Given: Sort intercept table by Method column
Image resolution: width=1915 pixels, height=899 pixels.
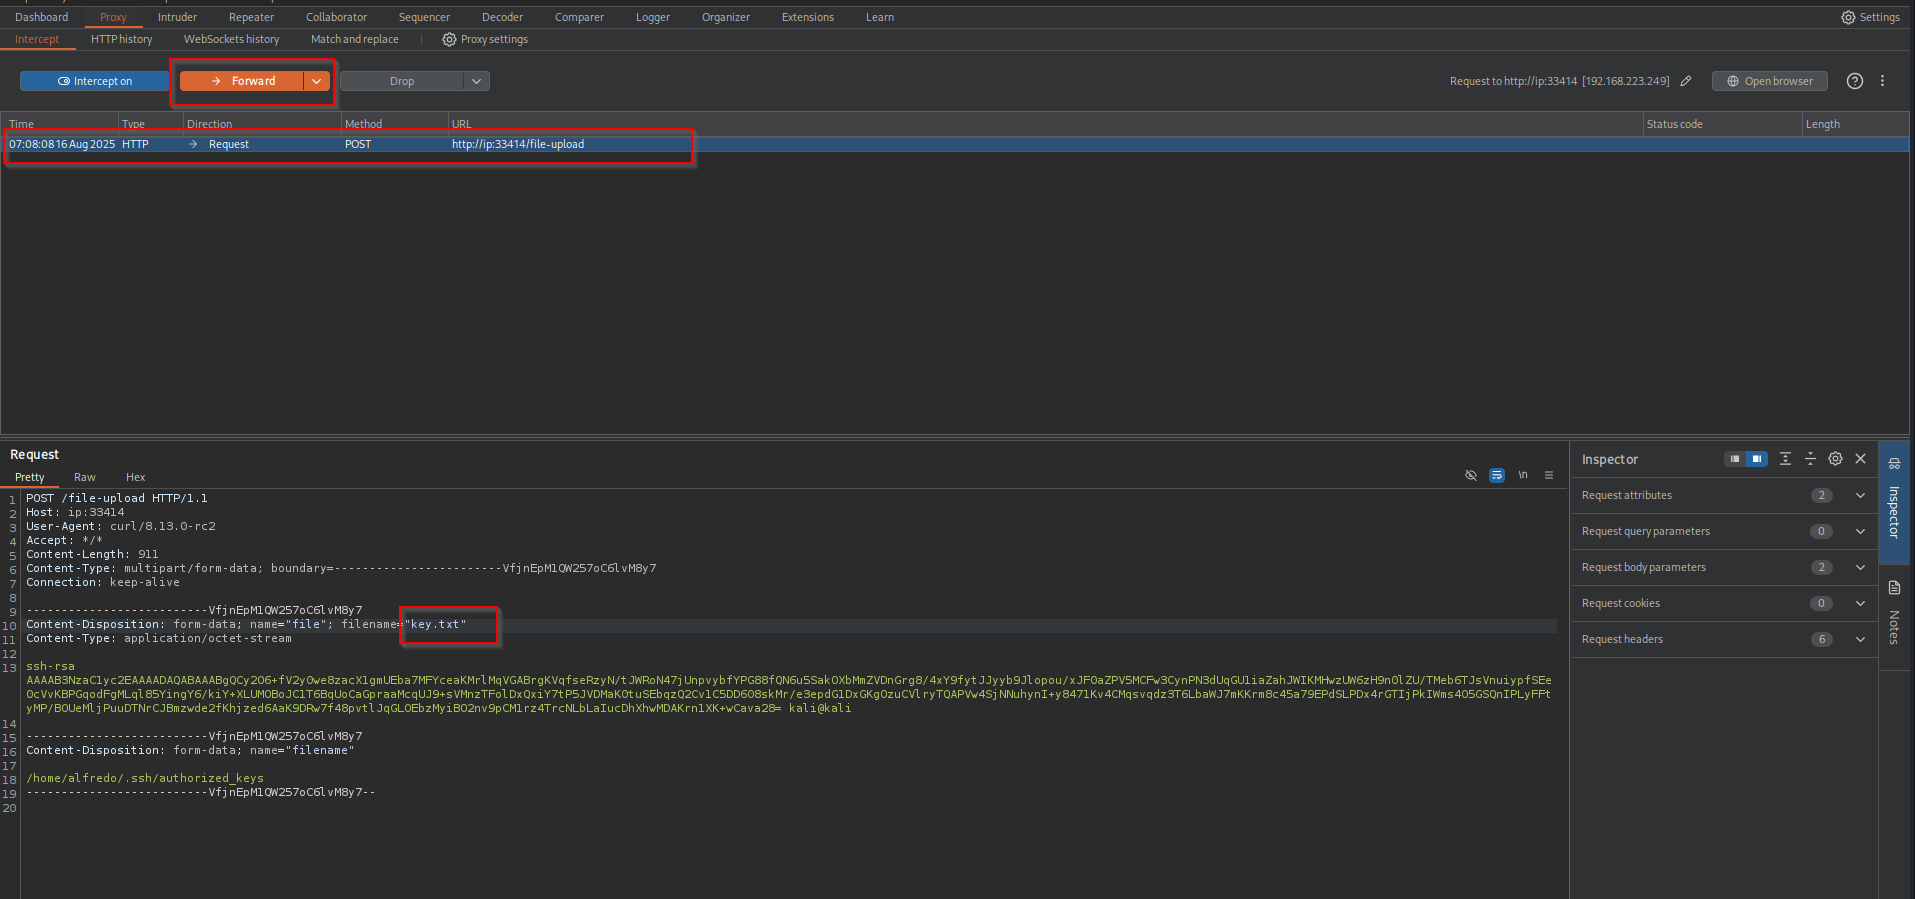Looking at the screenshot, I should (x=394, y=124).
